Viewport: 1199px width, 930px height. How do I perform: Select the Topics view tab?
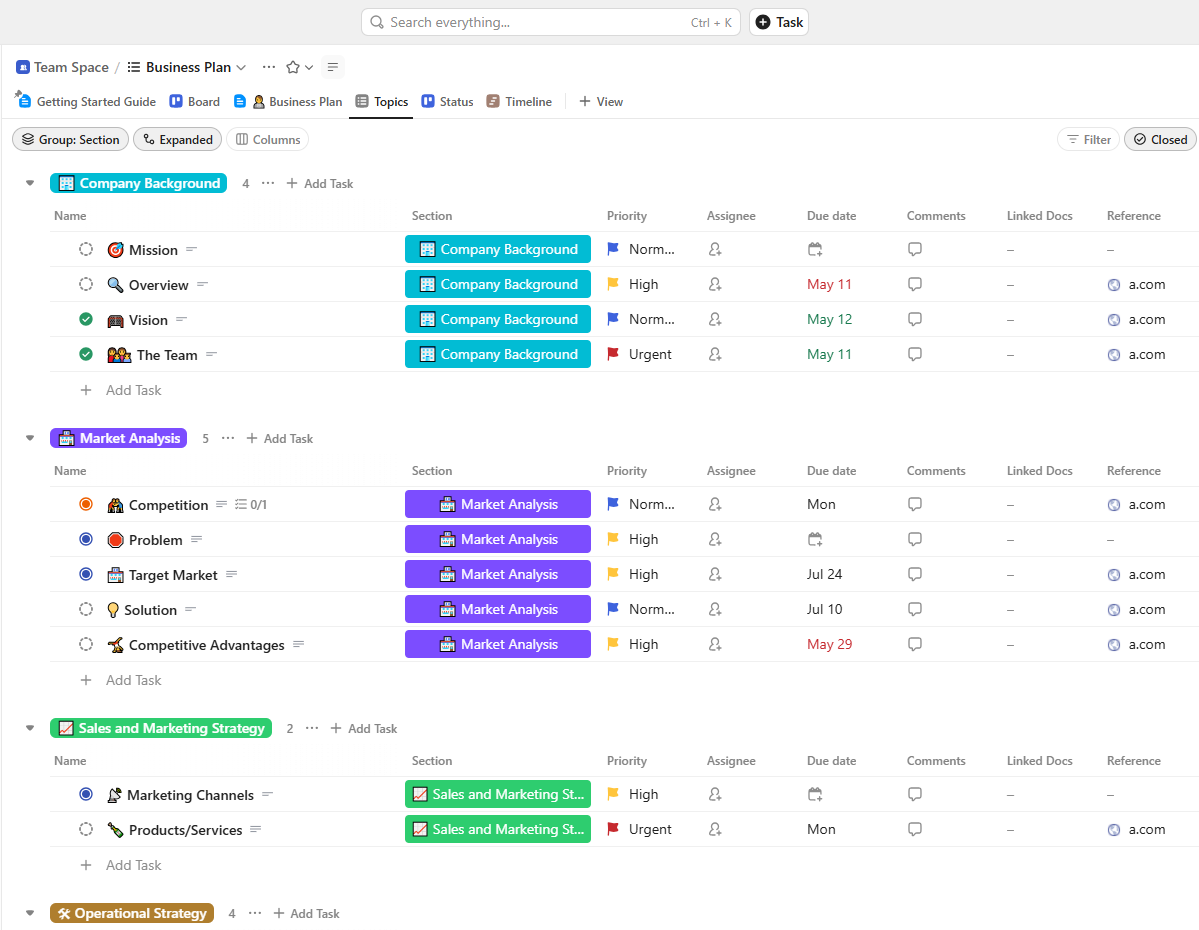[382, 102]
